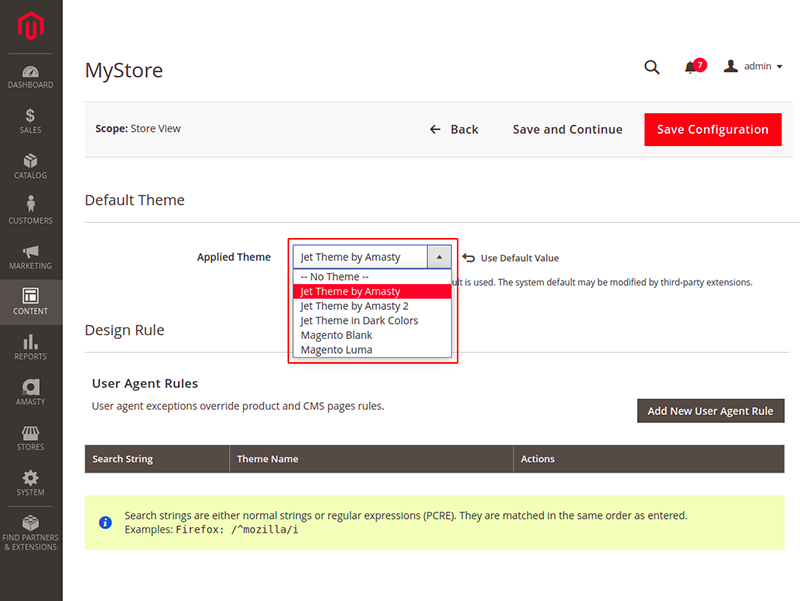The height and width of the screenshot is (601, 800).
Task: Open the Content sidebar menu
Action: click(31, 302)
